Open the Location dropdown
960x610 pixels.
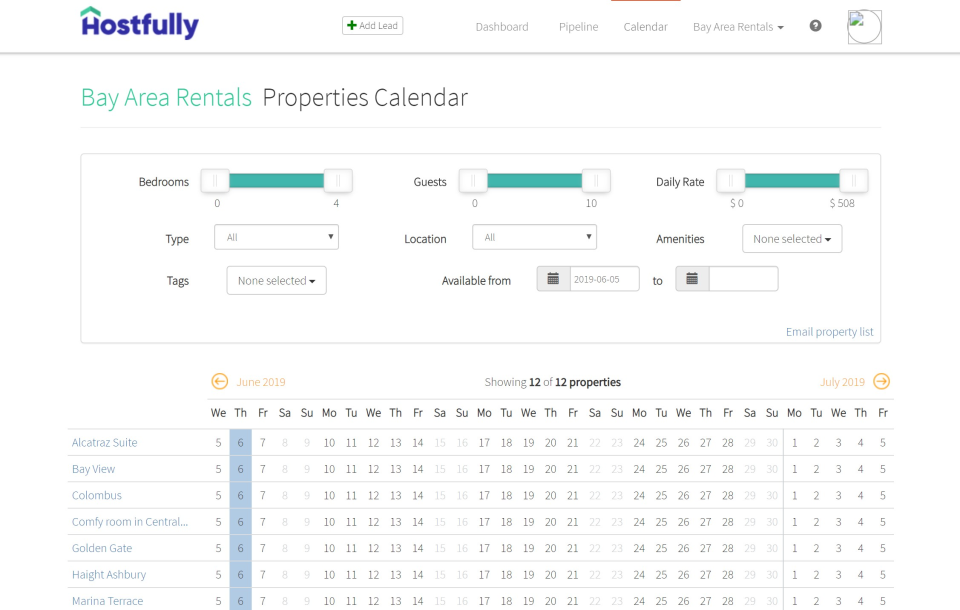[x=534, y=236]
